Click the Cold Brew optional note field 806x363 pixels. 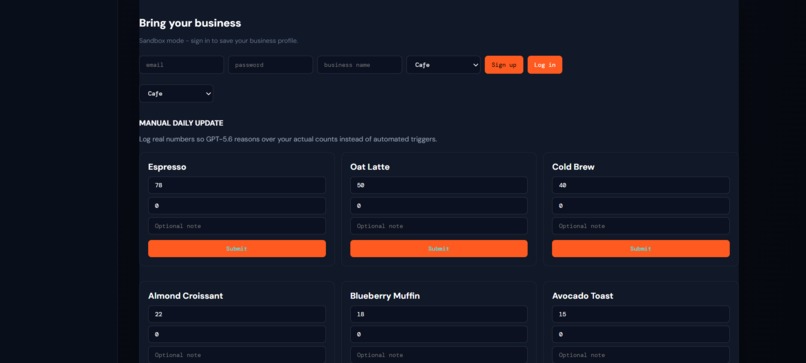pos(641,226)
